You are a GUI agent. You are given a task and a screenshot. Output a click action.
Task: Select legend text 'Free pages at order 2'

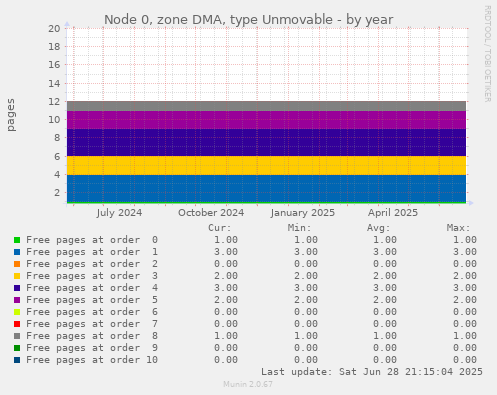click(92, 264)
